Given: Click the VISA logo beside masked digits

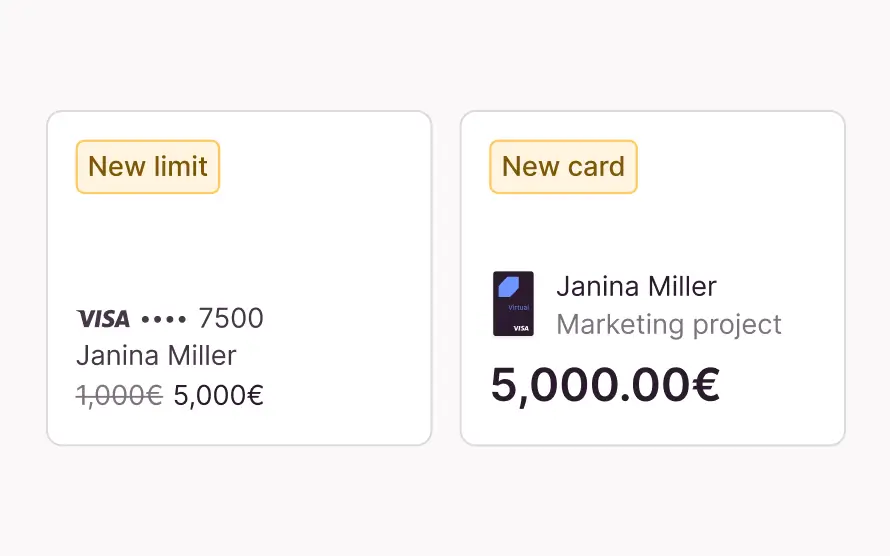Looking at the screenshot, I should click(x=103, y=319).
